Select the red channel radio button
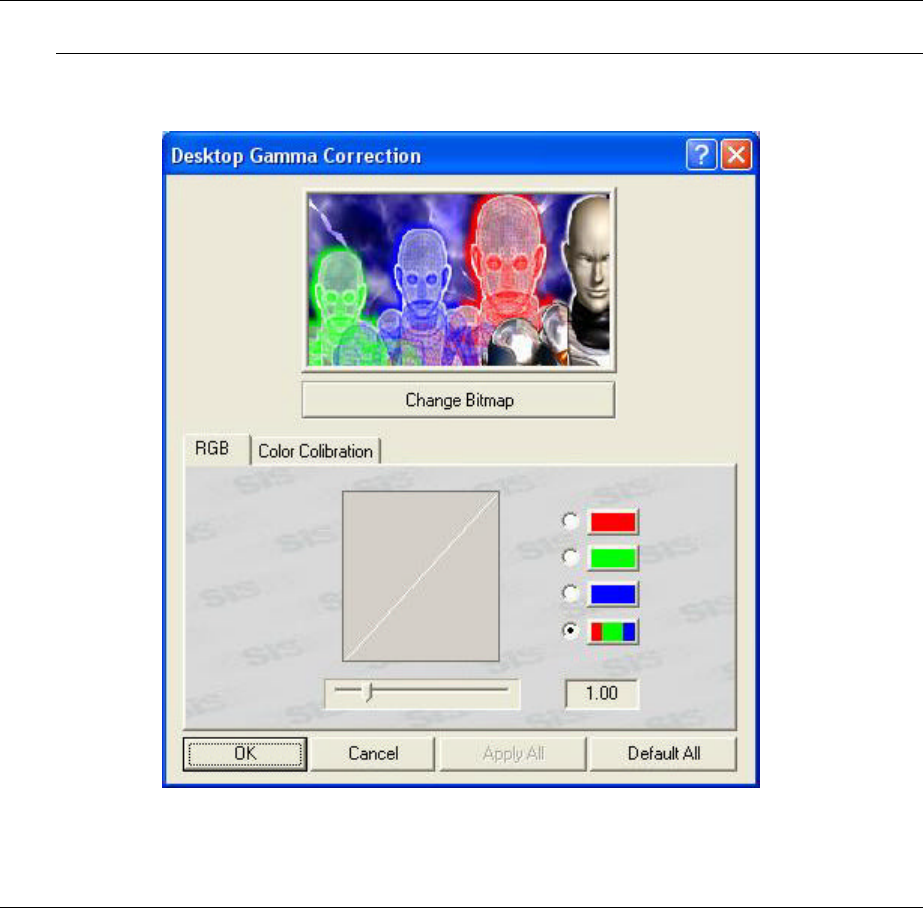923x908 pixels. [570, 521]
